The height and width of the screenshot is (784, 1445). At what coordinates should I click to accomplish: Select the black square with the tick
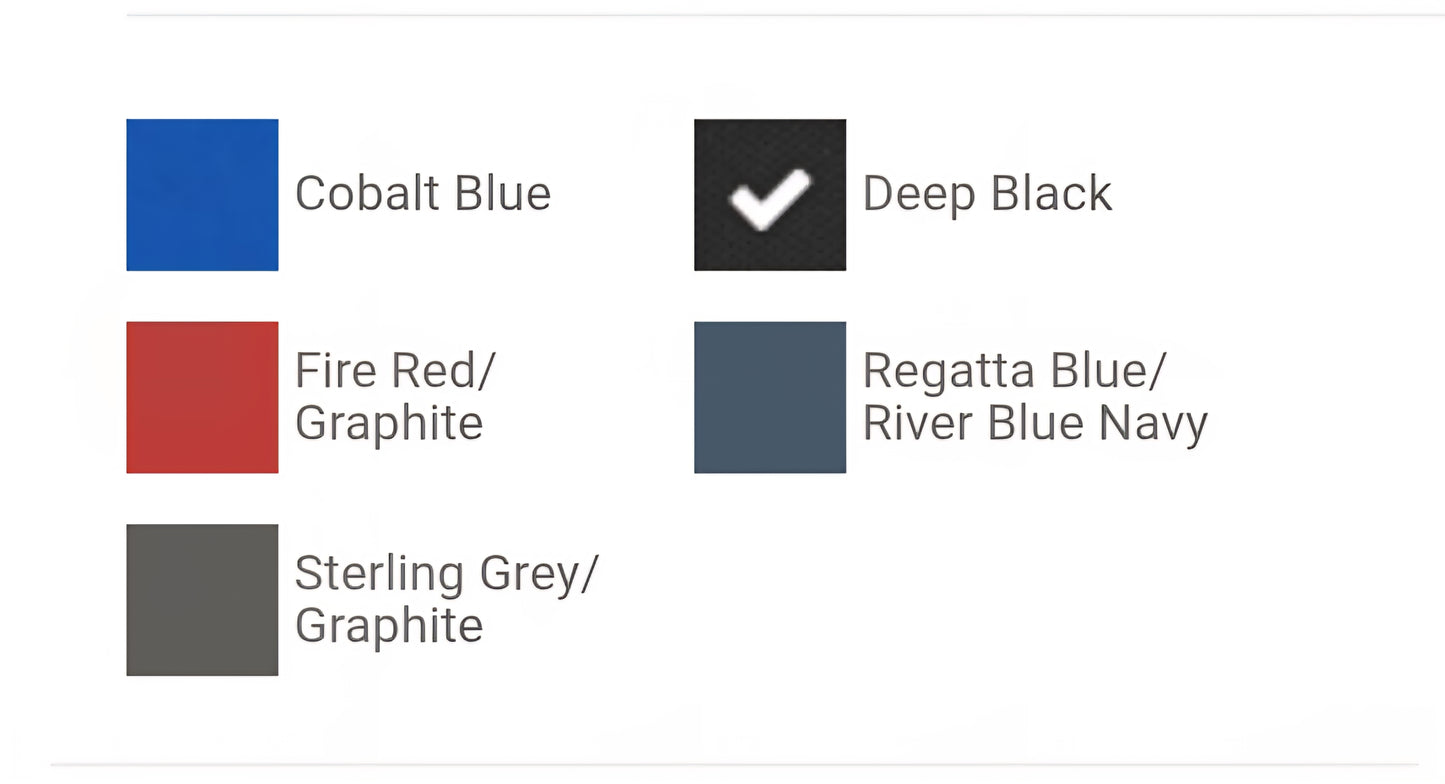pyautogui.click(x=770, y=195)
